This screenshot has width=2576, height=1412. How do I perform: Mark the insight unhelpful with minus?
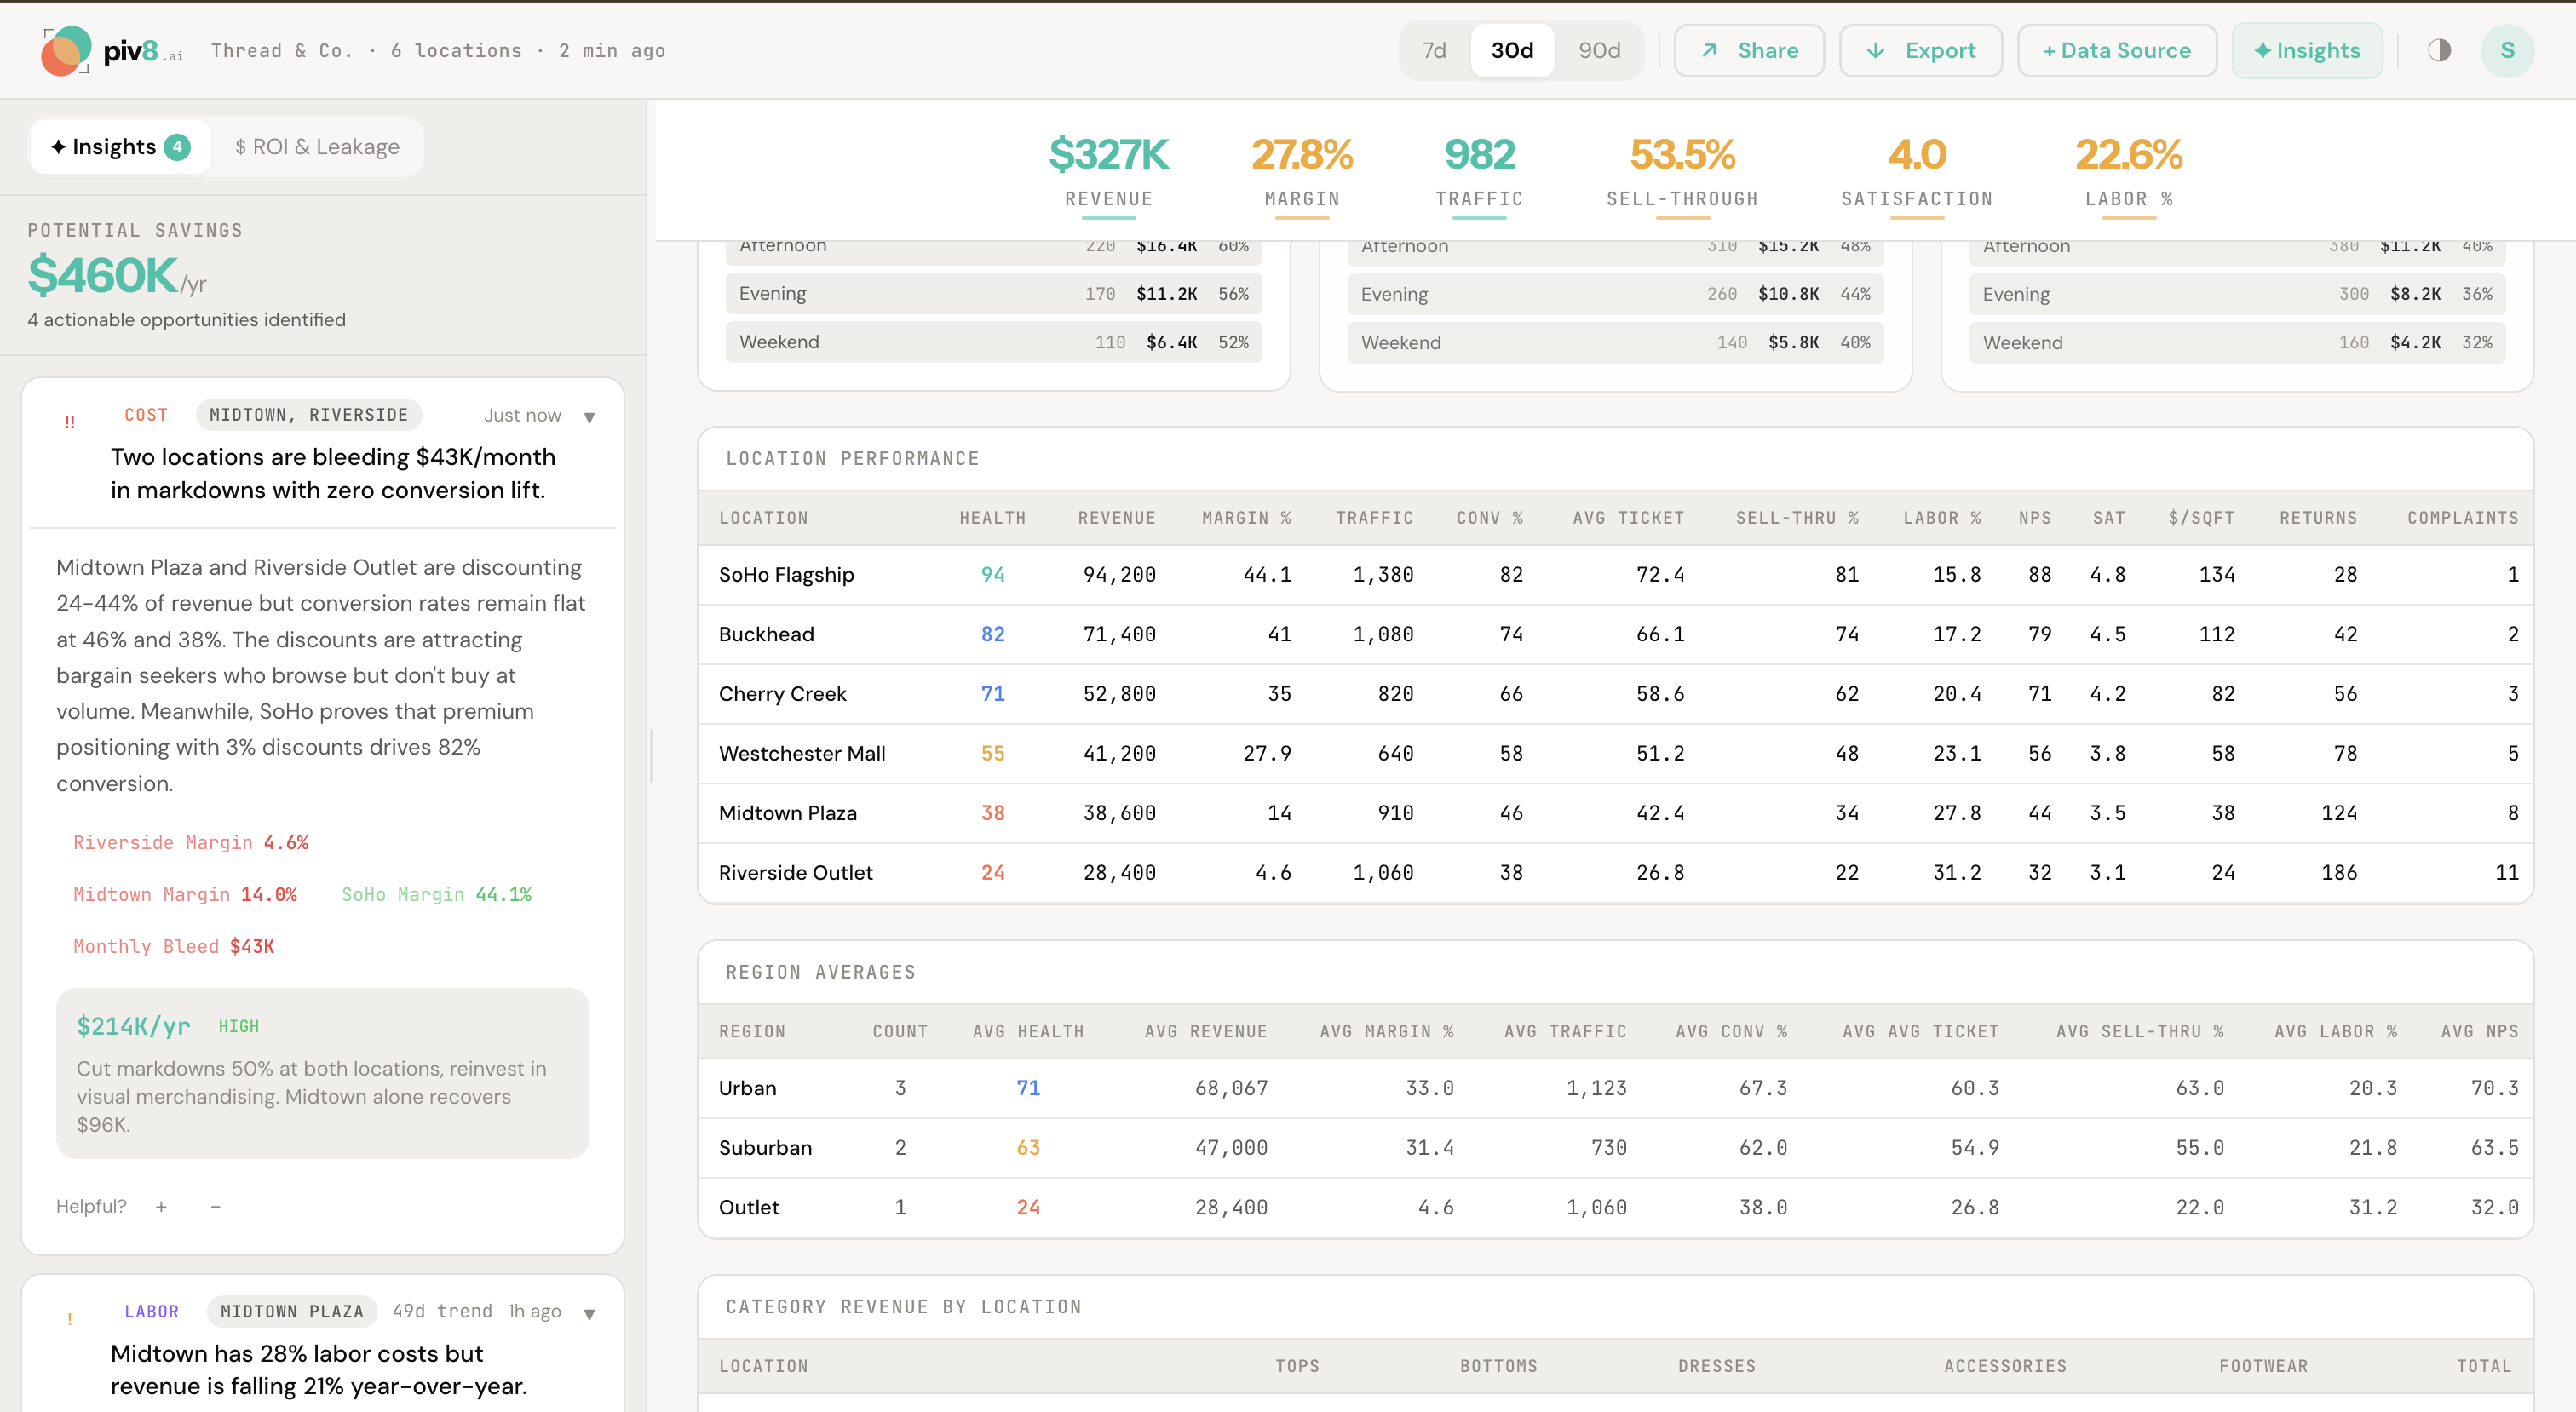click(x=215, y=1206)
